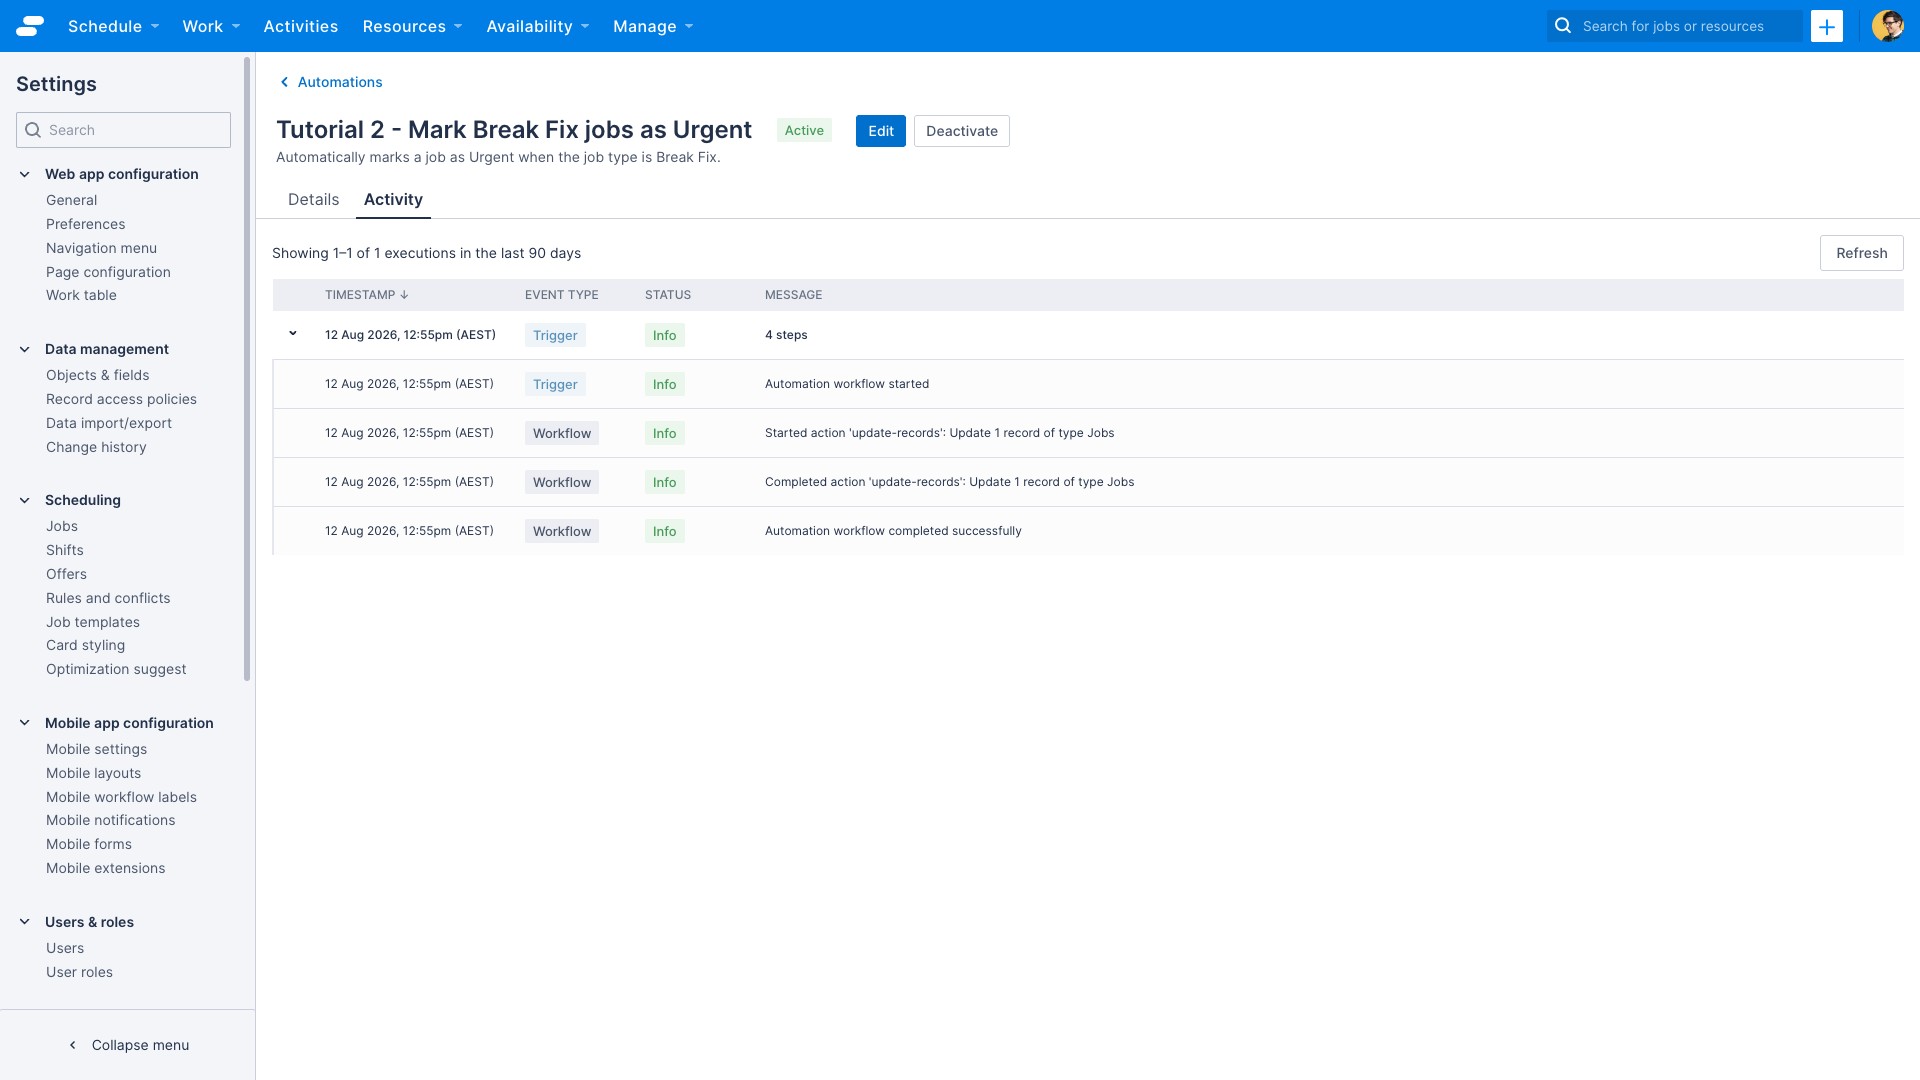
Task: Click the Collapse menu chevron icon
Action: click(x=72, y=1045)
